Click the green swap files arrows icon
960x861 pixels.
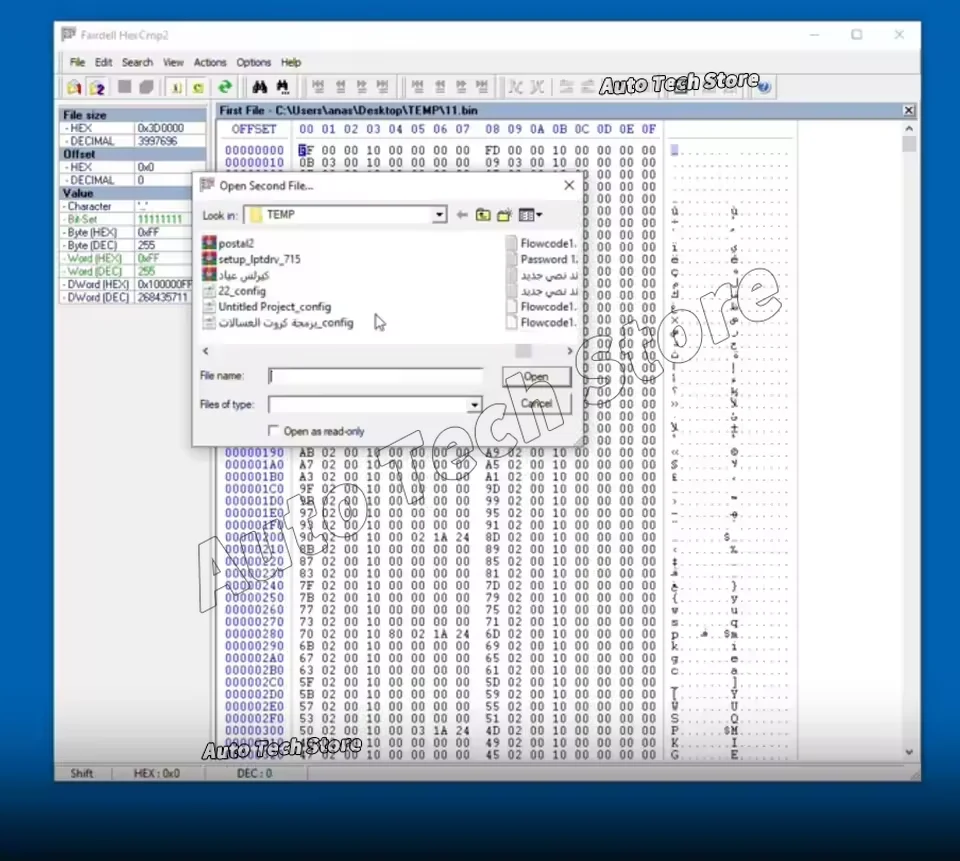225,88
